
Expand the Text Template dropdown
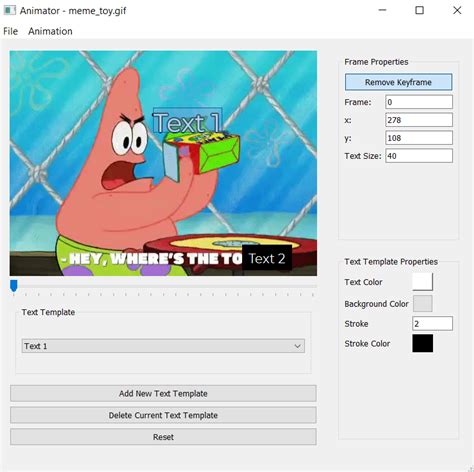(163, 346)
